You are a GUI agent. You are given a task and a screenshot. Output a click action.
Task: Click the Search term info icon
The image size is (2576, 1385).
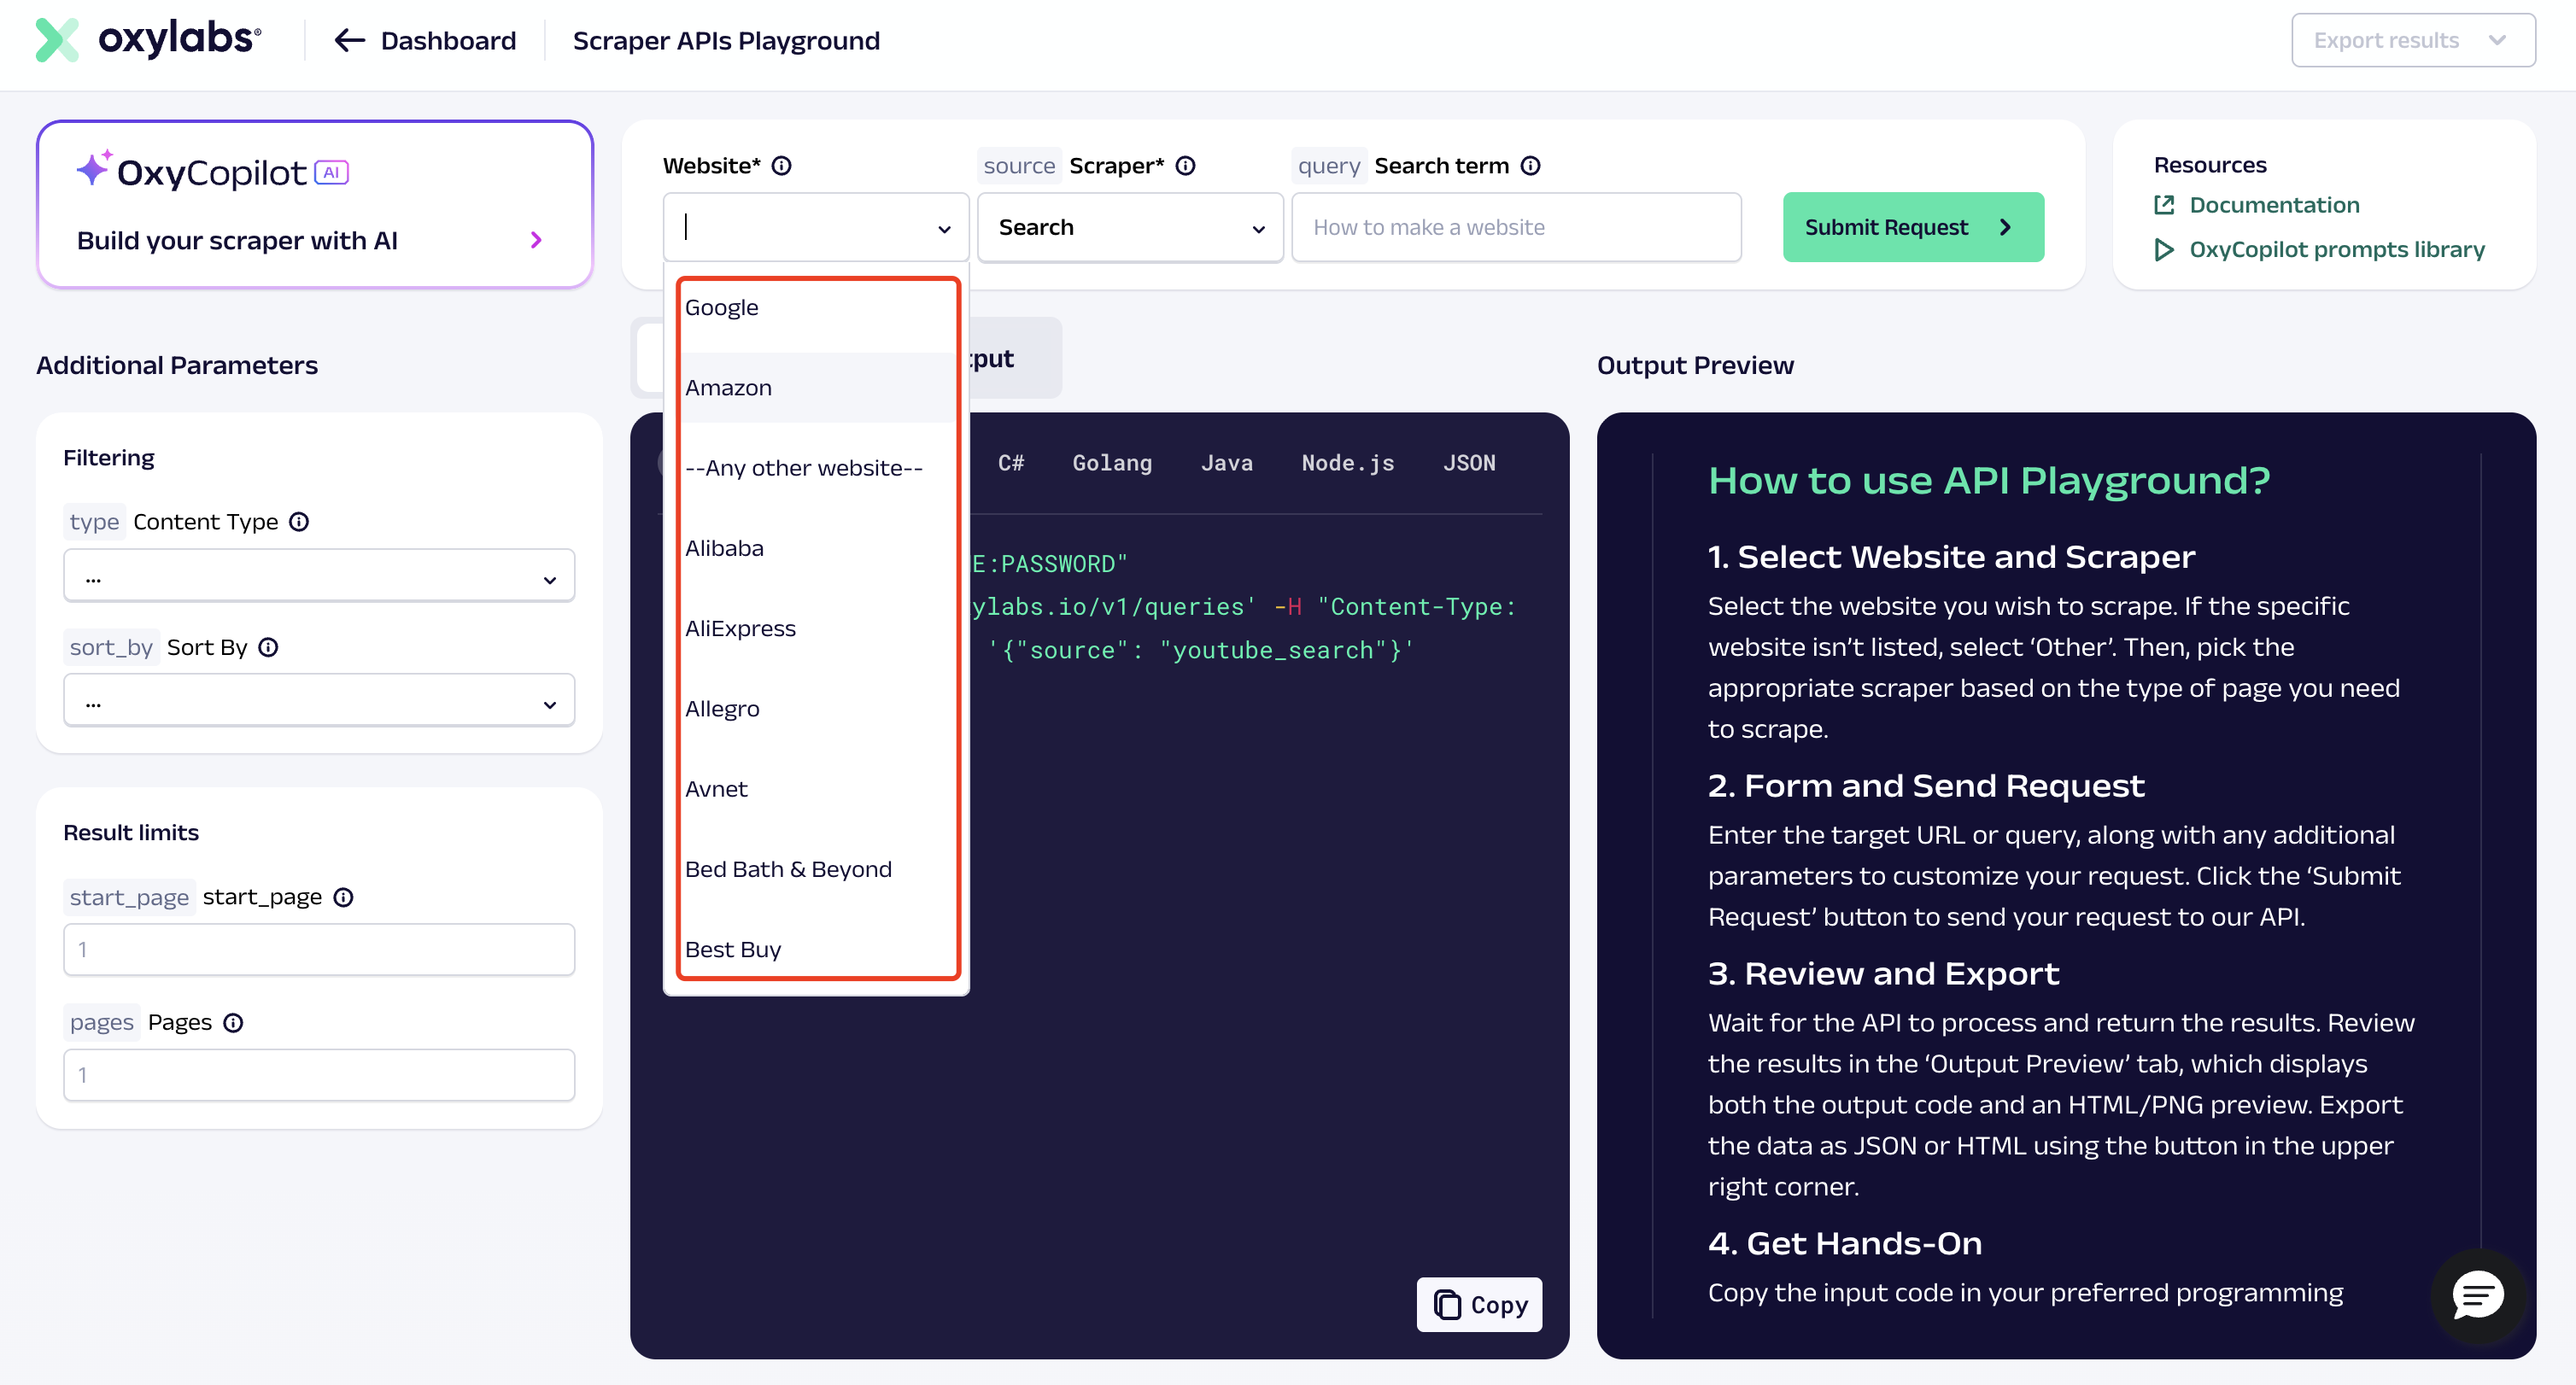[x=1530, y=166]
